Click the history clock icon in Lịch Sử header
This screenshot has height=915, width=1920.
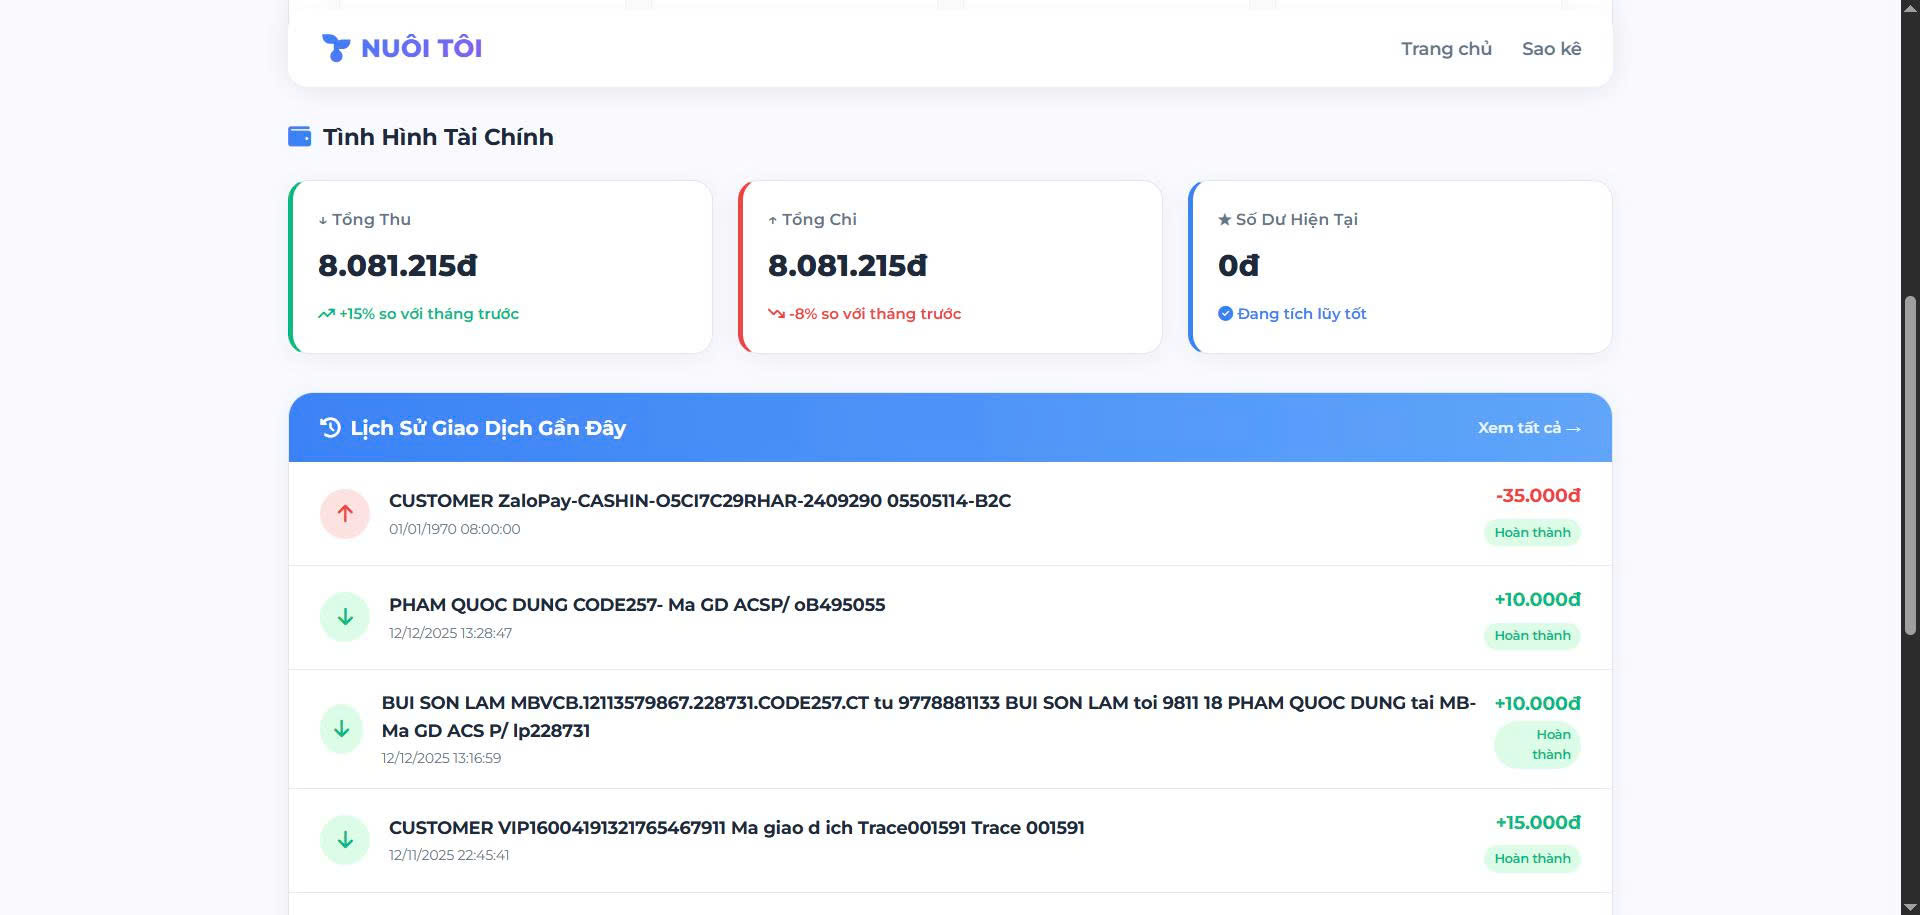[330, 428]
